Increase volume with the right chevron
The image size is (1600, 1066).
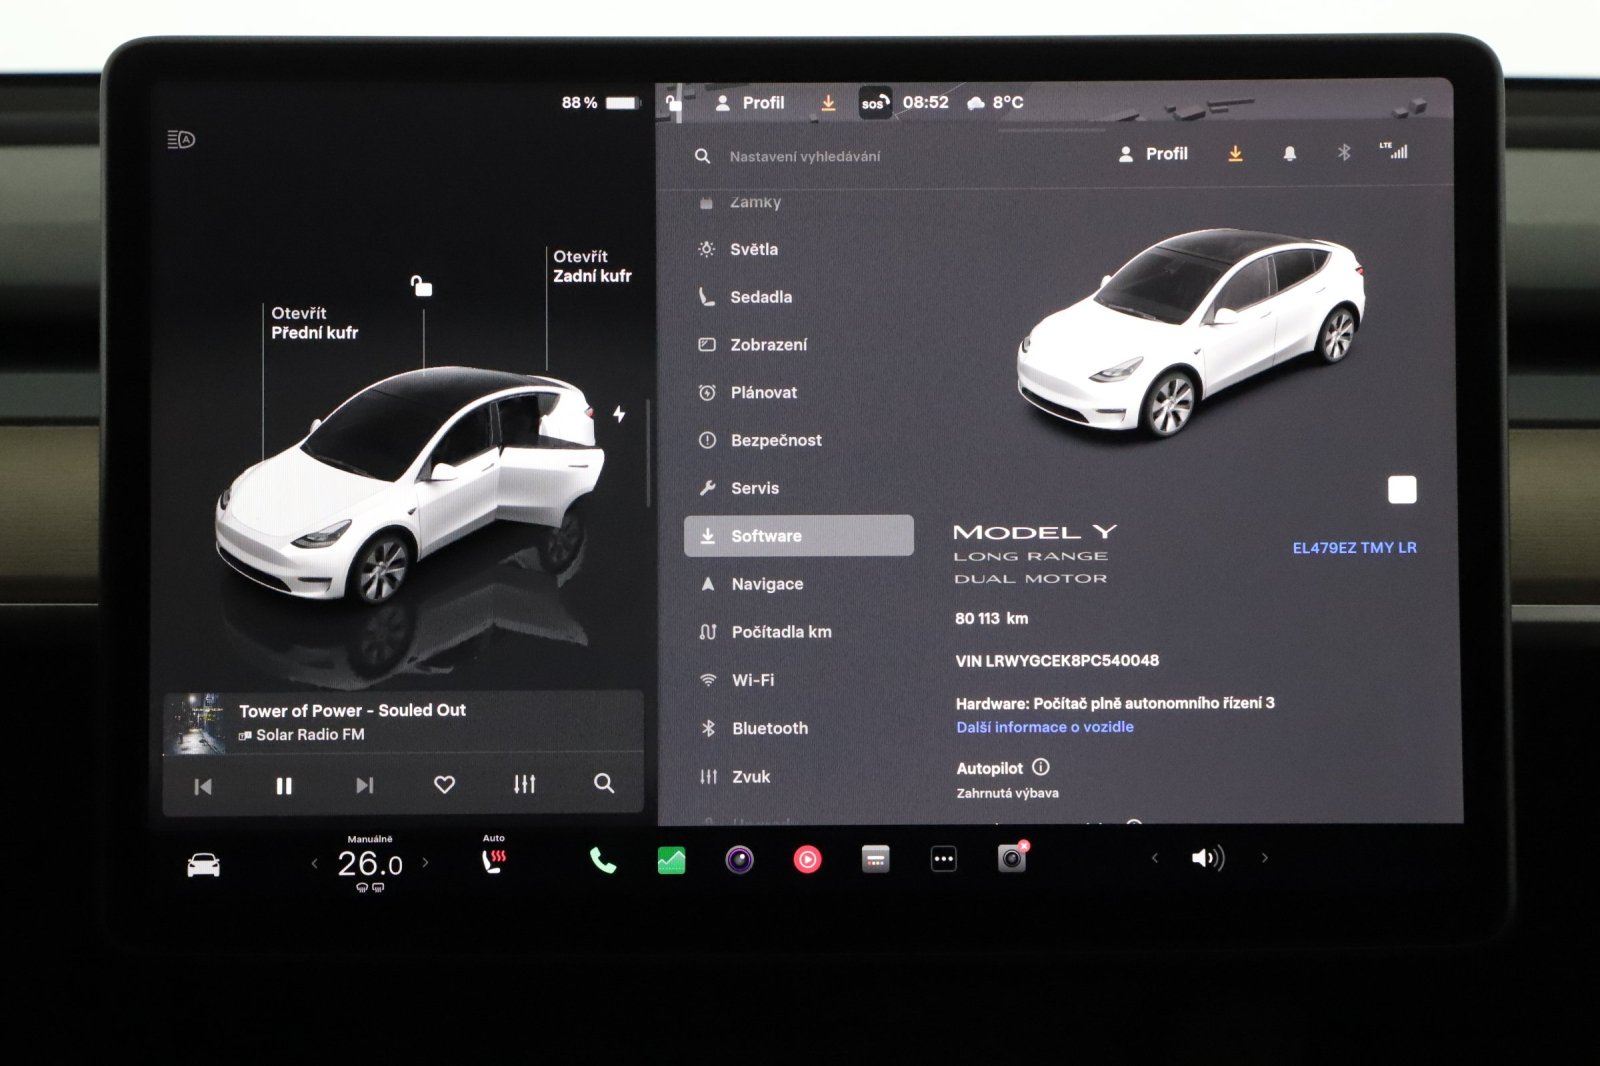coord(1262,858)
